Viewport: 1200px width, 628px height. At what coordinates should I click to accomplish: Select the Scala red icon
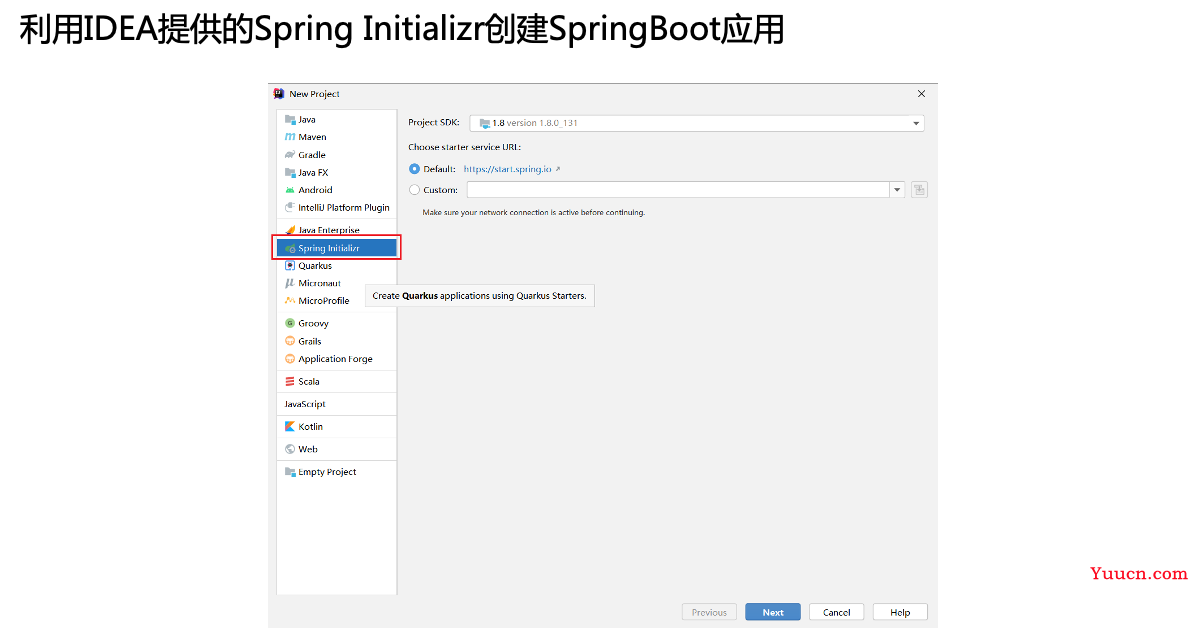(290, 381)
